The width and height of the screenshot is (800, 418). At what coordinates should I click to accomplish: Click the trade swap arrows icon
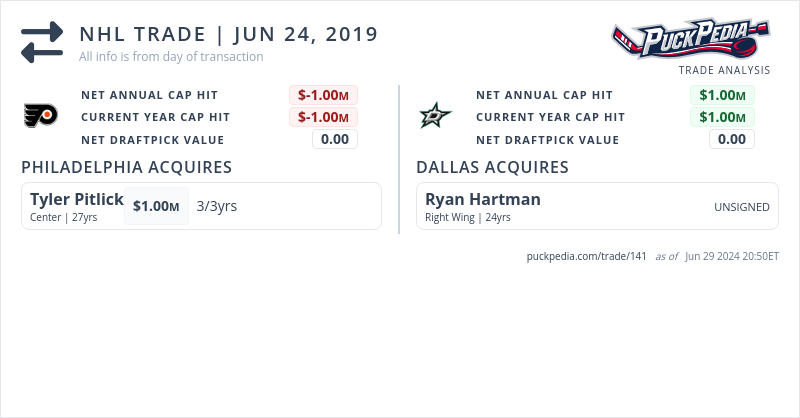point(42,42)
